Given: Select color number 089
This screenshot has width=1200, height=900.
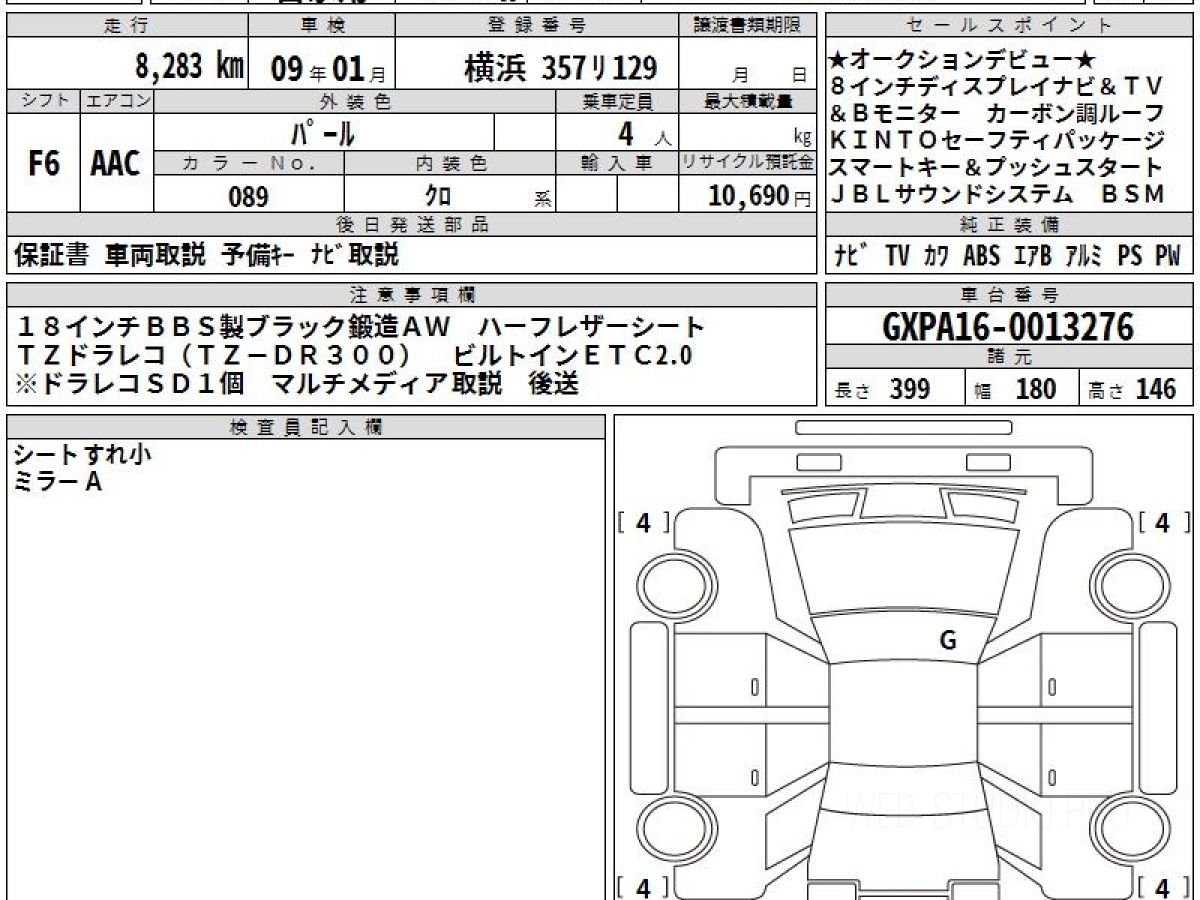Looking at the screenshot, I should point(248,197).
